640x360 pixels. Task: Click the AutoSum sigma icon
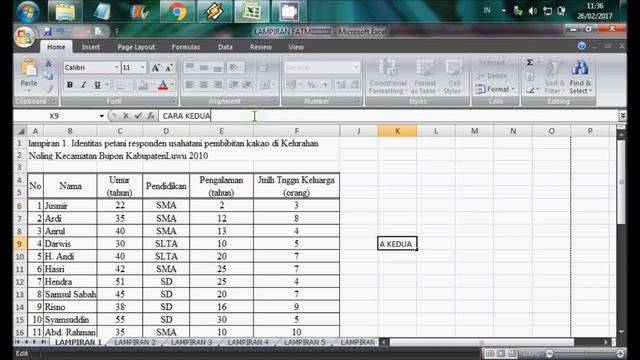pyautogui.click(x=530, y=62)
